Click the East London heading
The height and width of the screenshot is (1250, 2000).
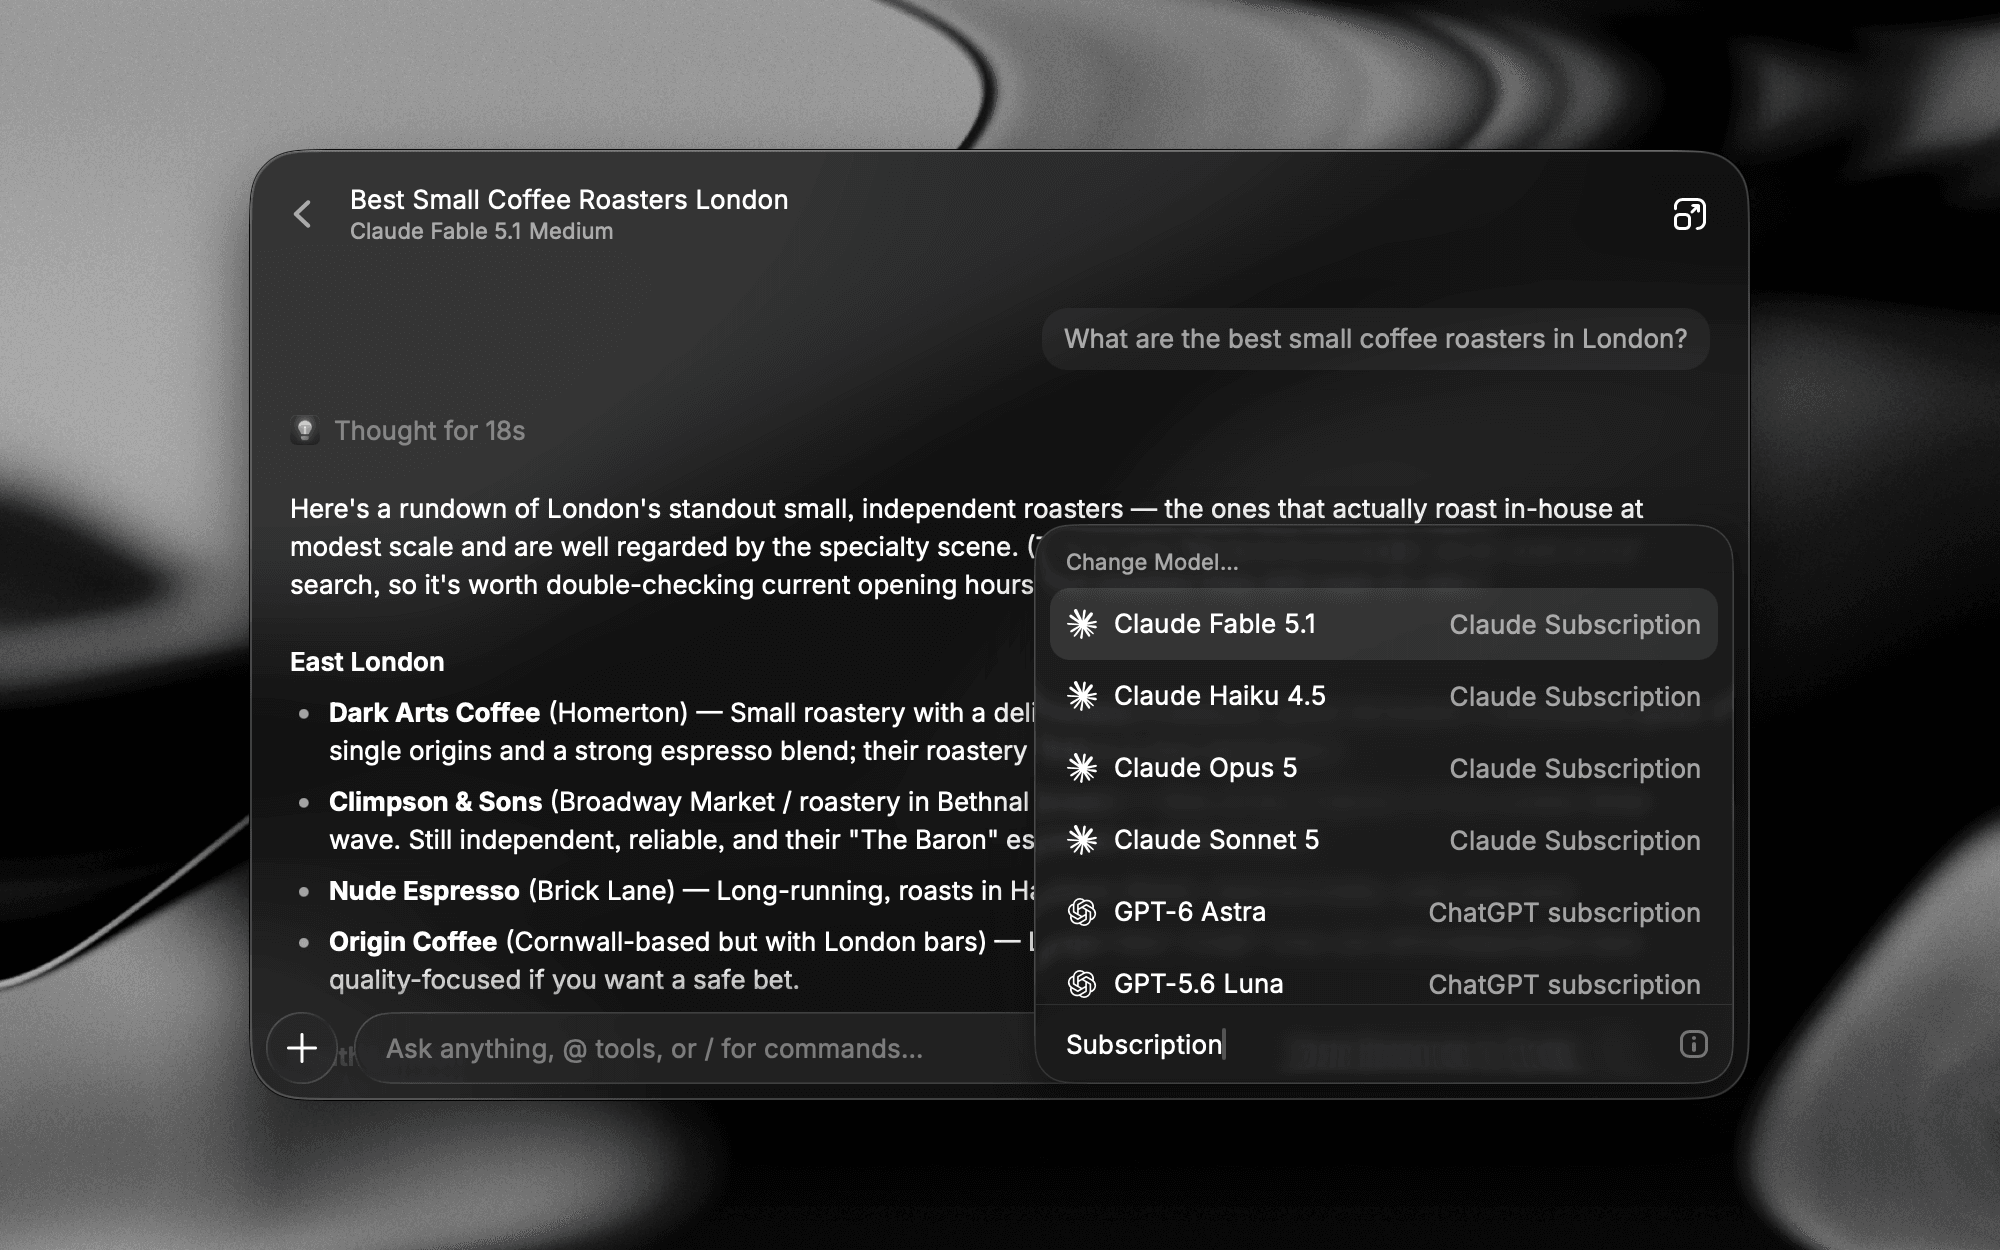tap(367, 662)
